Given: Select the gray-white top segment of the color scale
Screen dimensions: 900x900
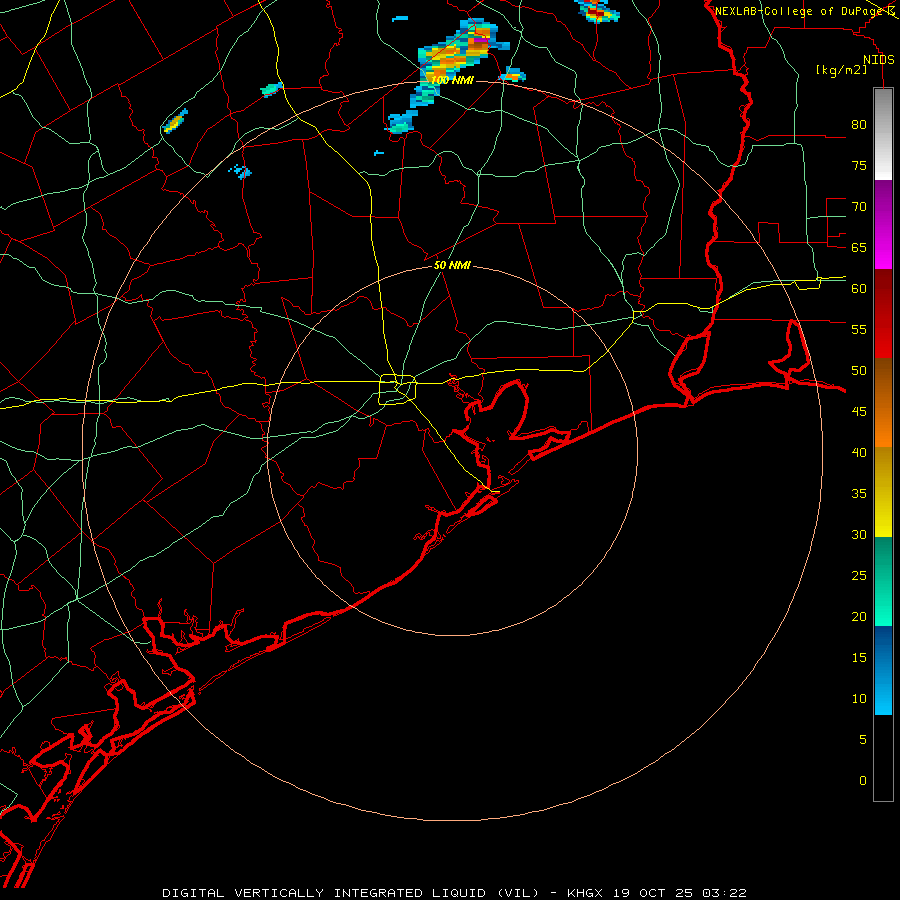Looking at the screenshot, I should (x=883, y=134).
